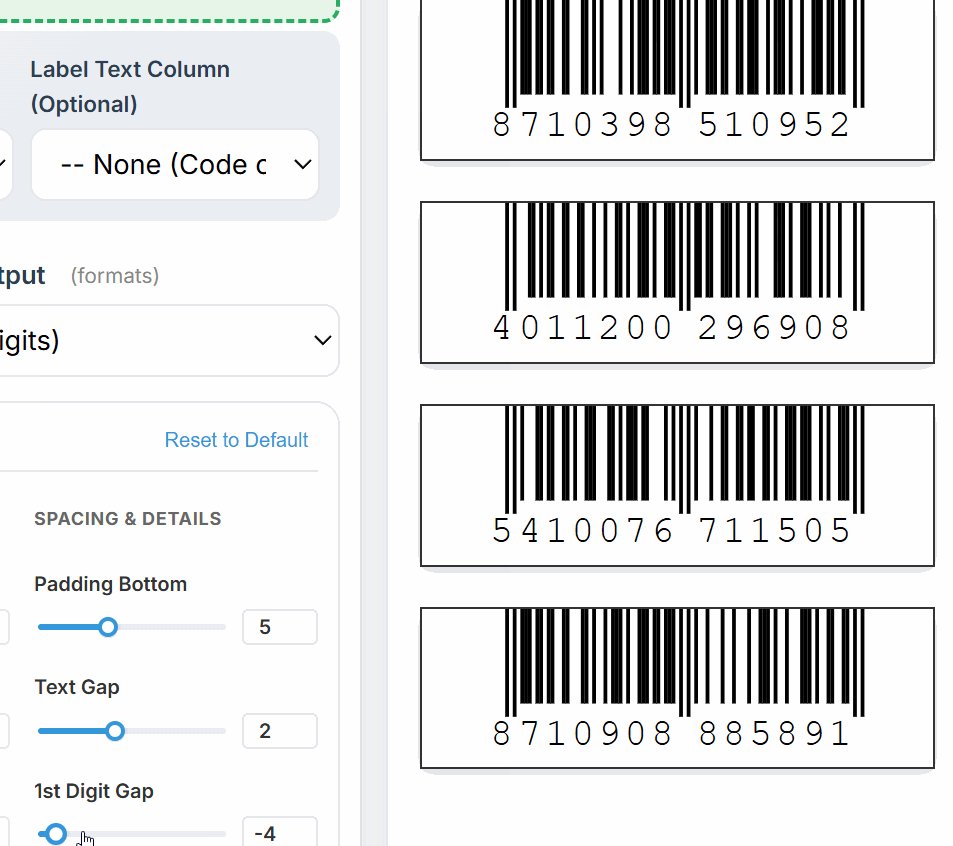
Task: Collapse the SPACING & DETAILS section
Action: click(127, 518)
